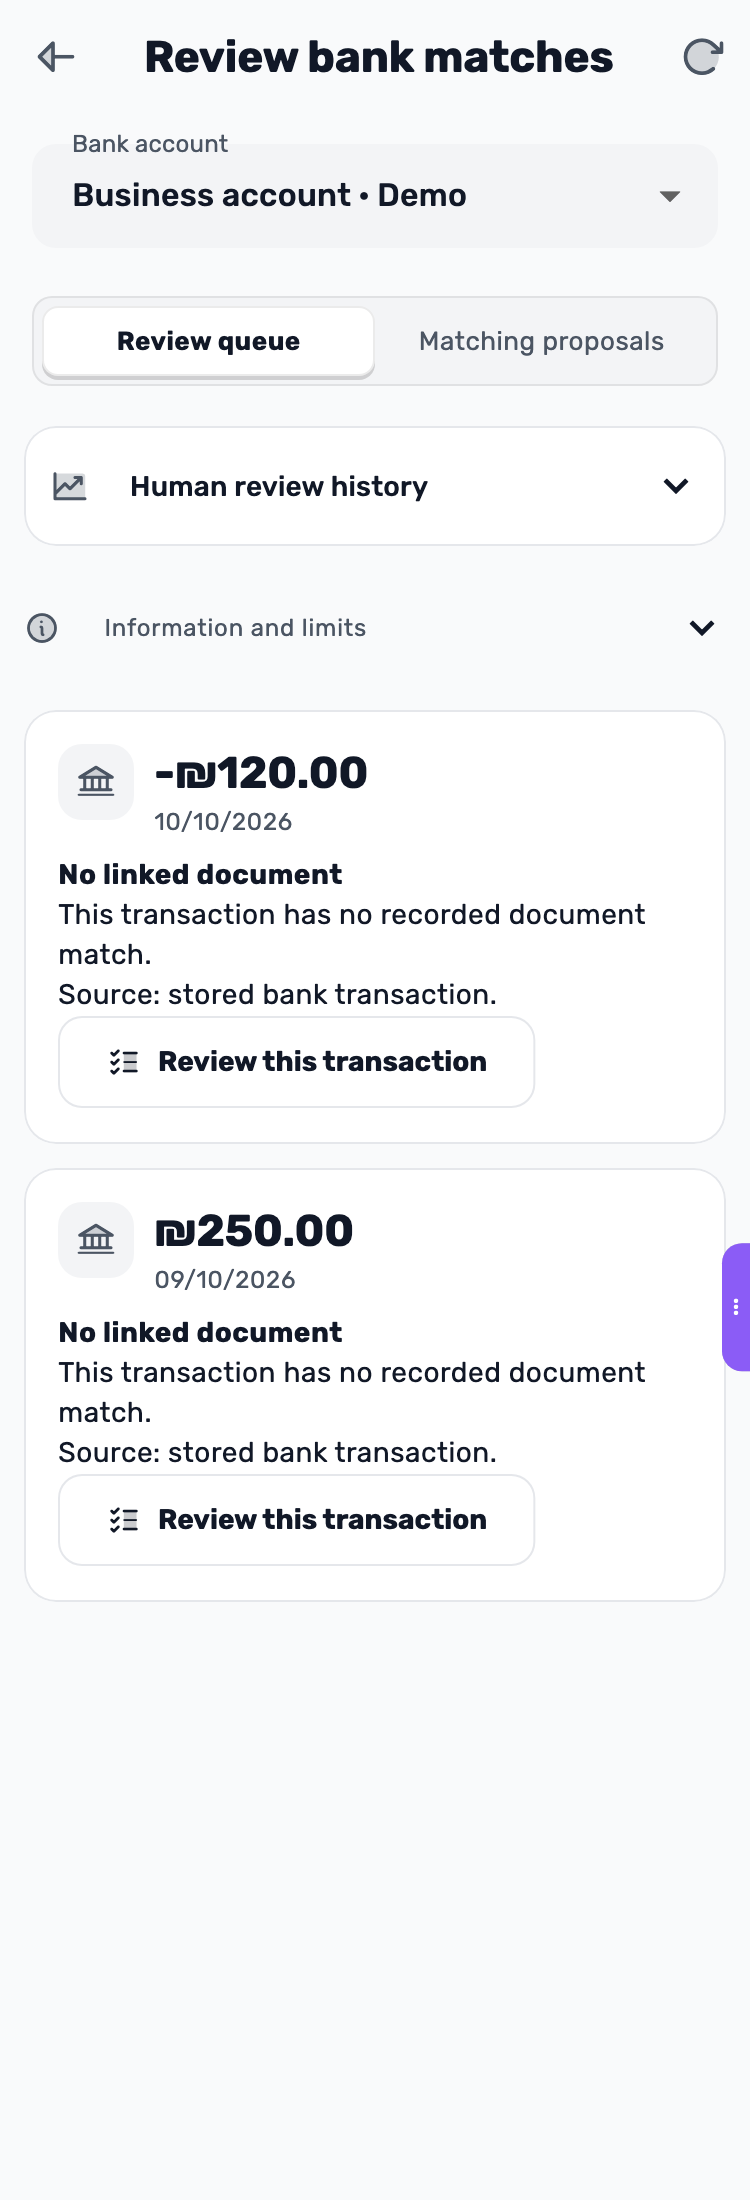Click the Information and limits label
This screenshot has height=2200, width=750.
pos(235,628)
